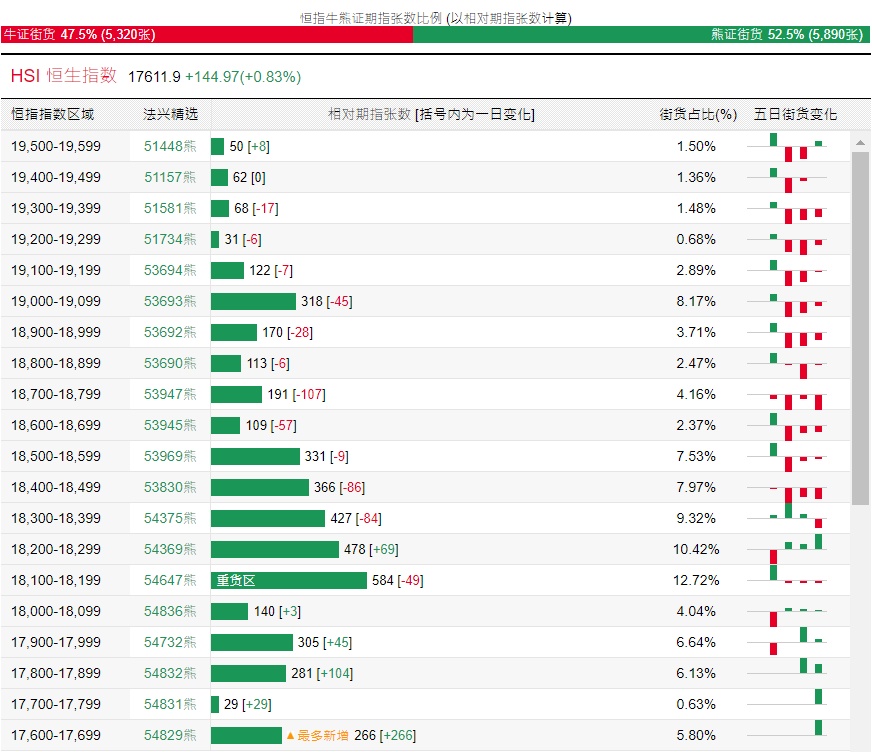Click the percentage 10.42%

click(x=696, y=550)
